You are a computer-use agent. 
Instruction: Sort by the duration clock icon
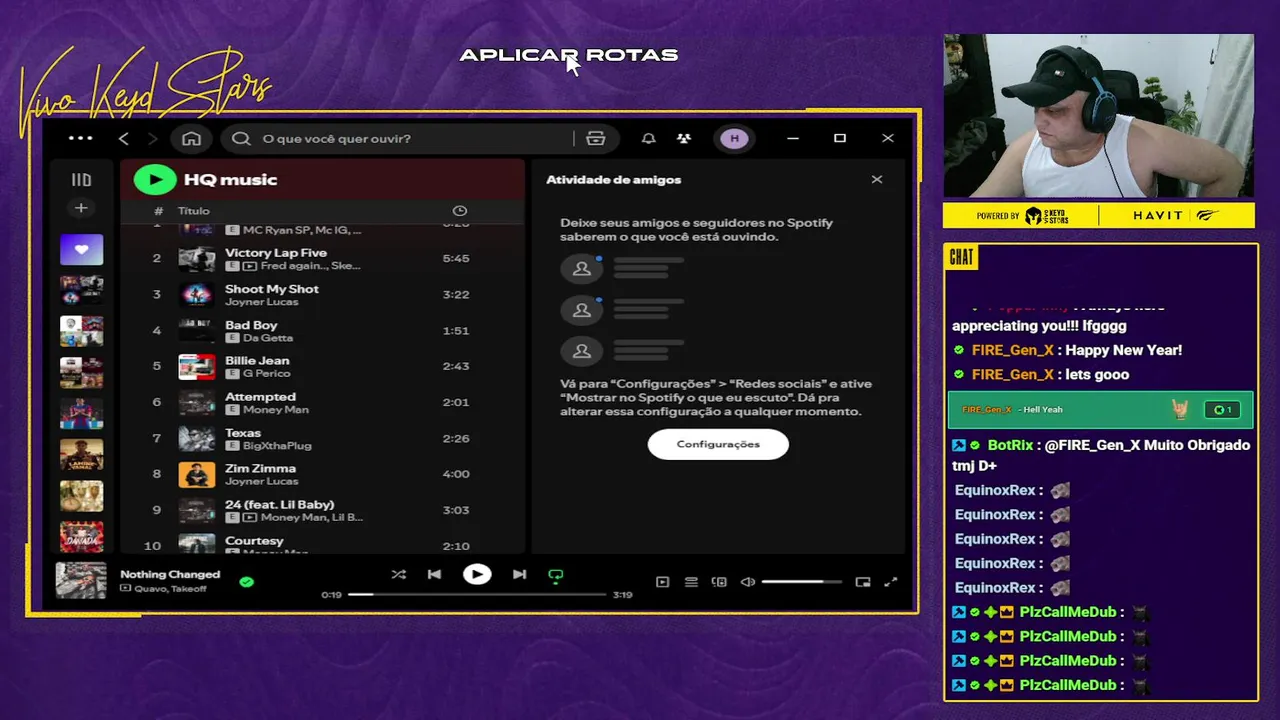[460, 211]
